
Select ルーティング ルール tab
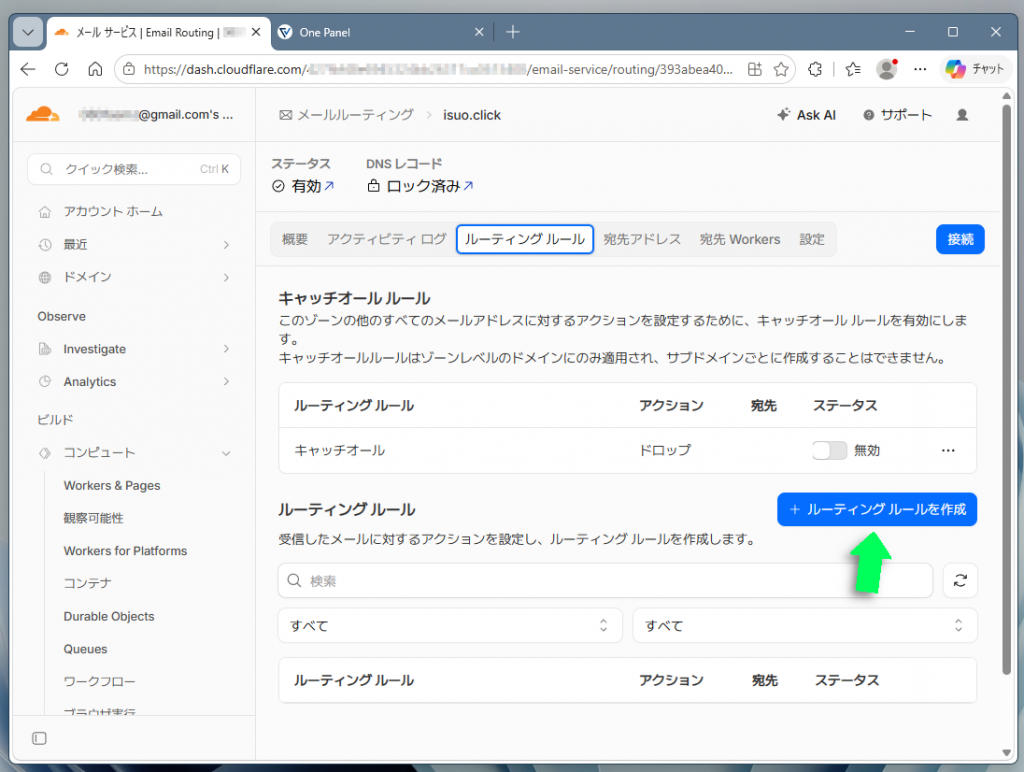(524, 239)
